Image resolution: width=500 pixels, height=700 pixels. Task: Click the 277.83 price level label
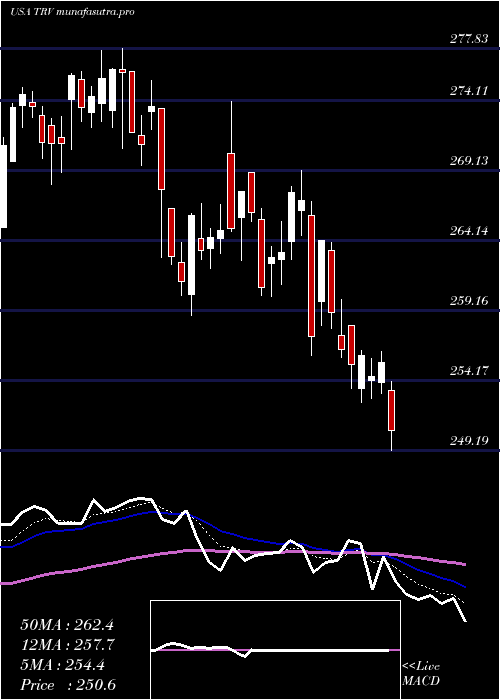pyautogui.click(x=469, y=39)
